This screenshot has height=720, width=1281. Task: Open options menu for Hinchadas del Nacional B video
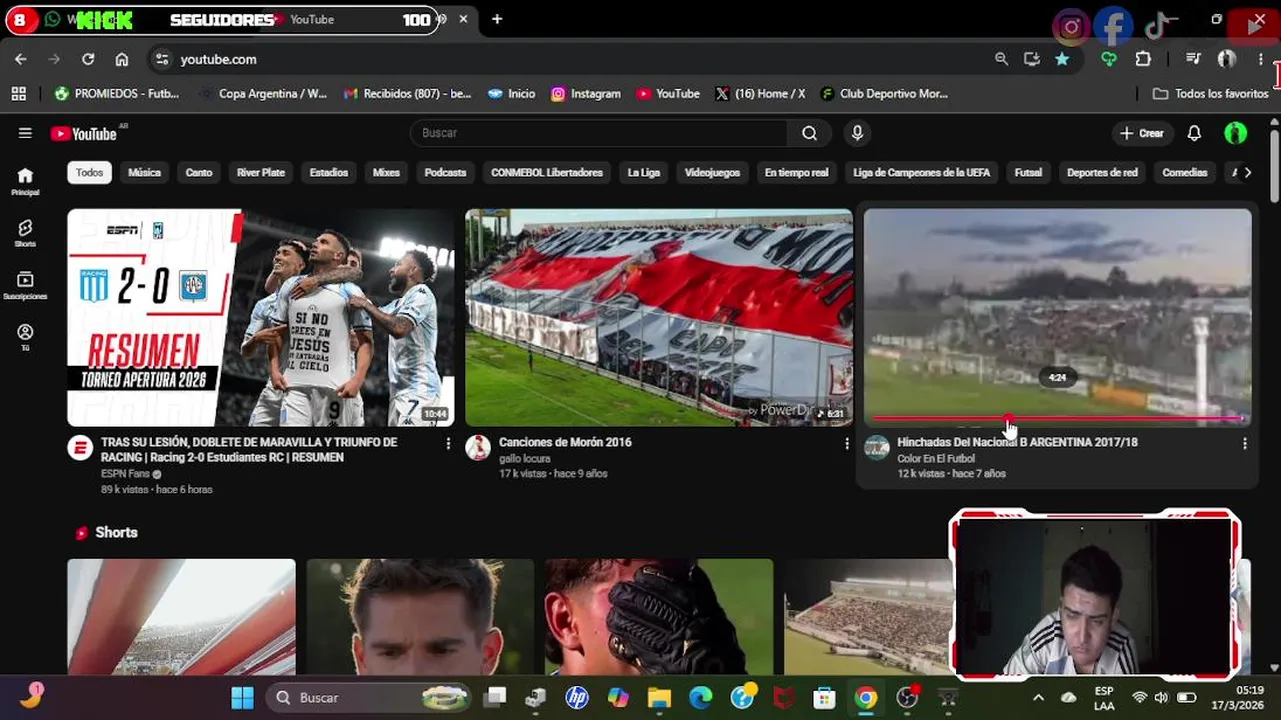tap(1244, 443)
